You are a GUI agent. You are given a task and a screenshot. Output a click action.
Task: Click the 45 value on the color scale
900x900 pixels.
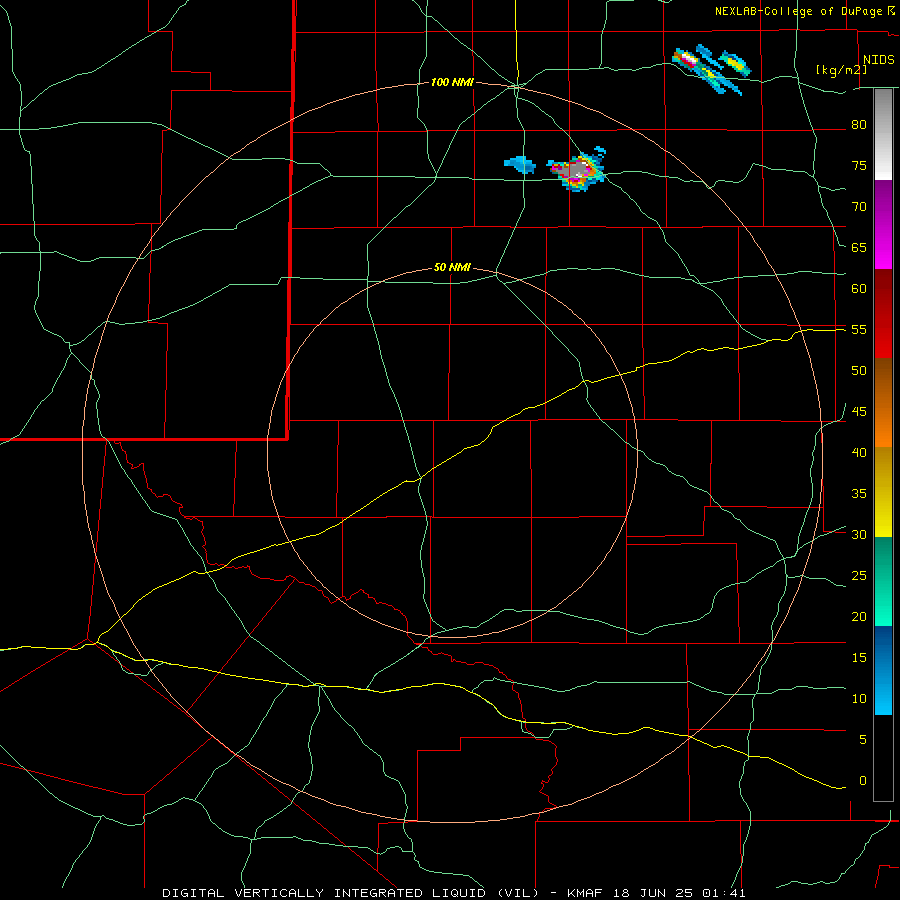(x=859, y=412)
